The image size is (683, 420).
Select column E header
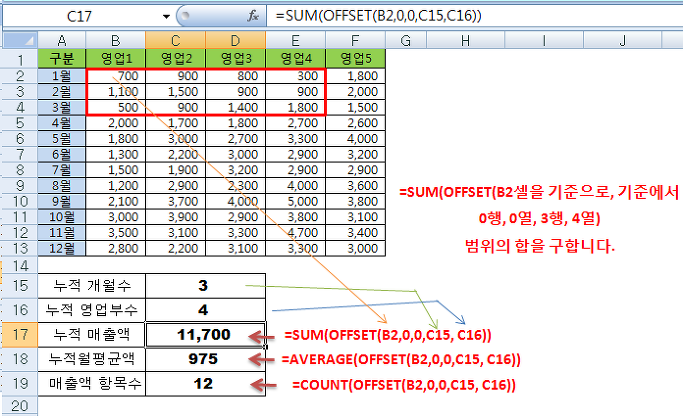[295, 41]
